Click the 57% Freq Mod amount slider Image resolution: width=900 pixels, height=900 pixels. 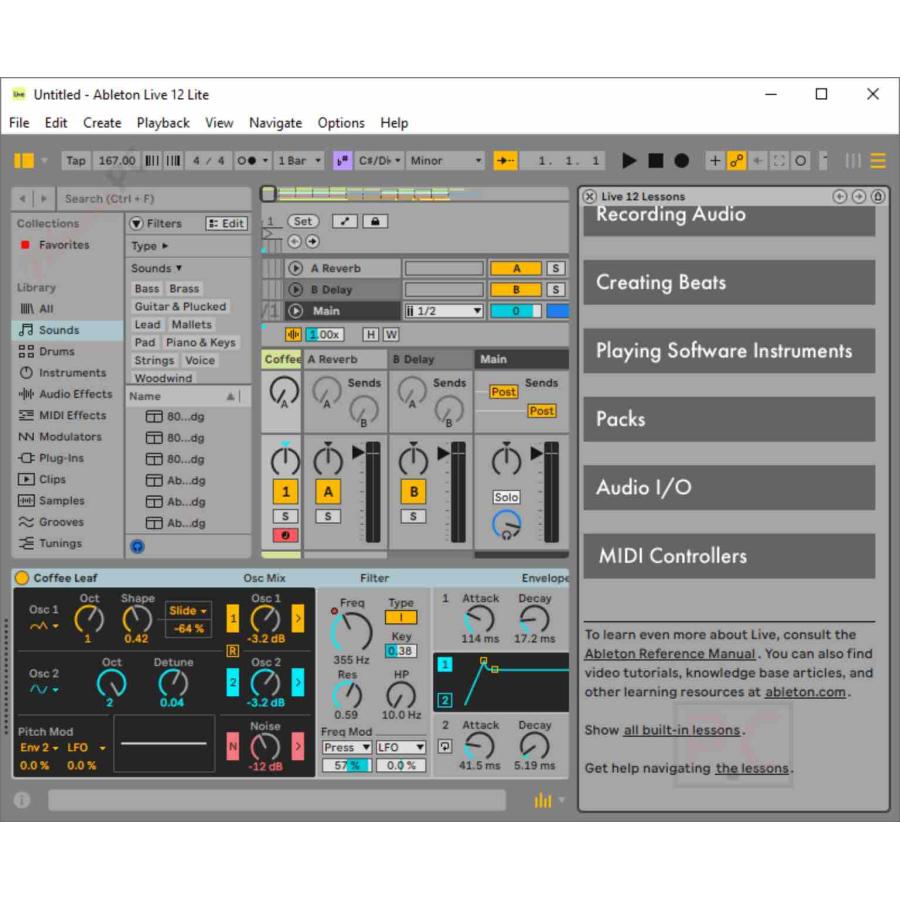(x=346, y=765)
